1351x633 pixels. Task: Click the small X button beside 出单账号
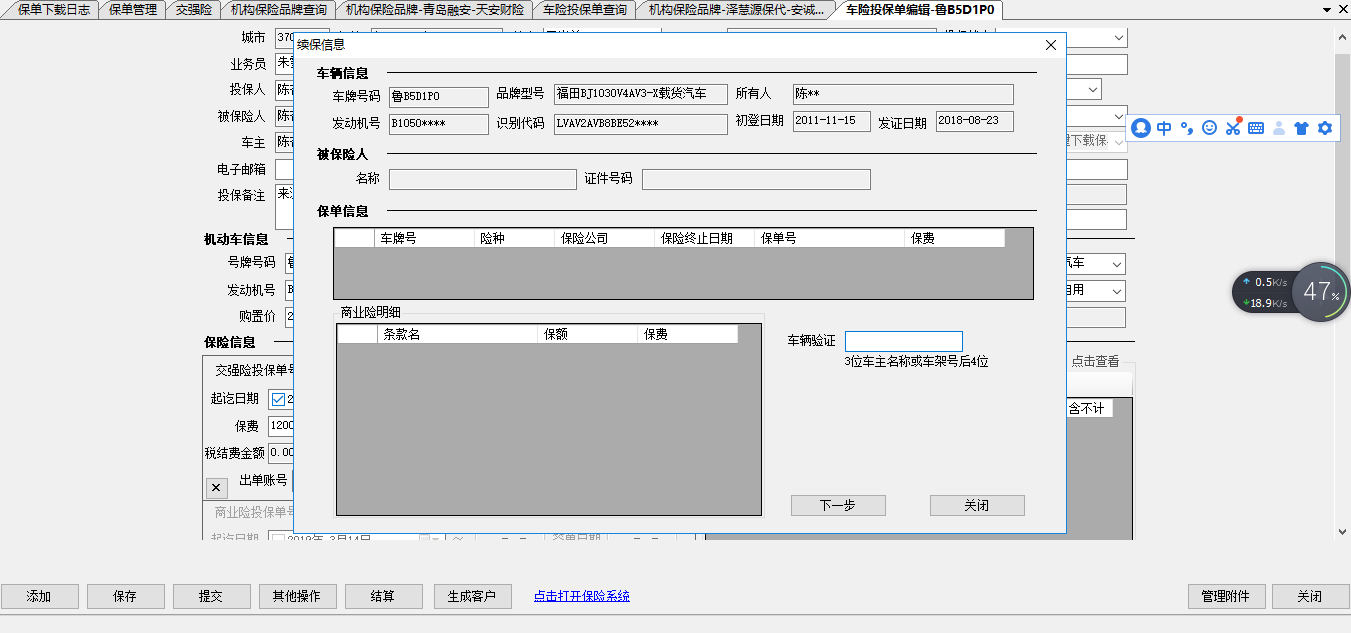coord(216,488)
